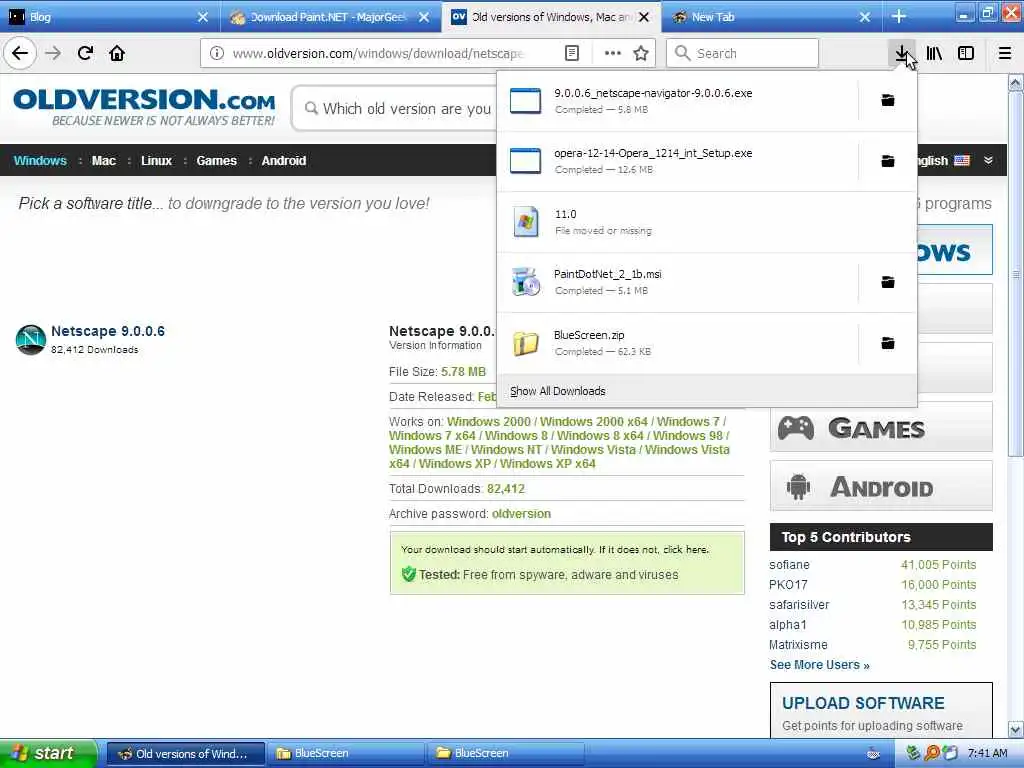Image resolution: width=1024 pixels, height=768 pixels.
Task: Open containing folder for BlueScreen.zip
Action: click(x=888, y=343)
